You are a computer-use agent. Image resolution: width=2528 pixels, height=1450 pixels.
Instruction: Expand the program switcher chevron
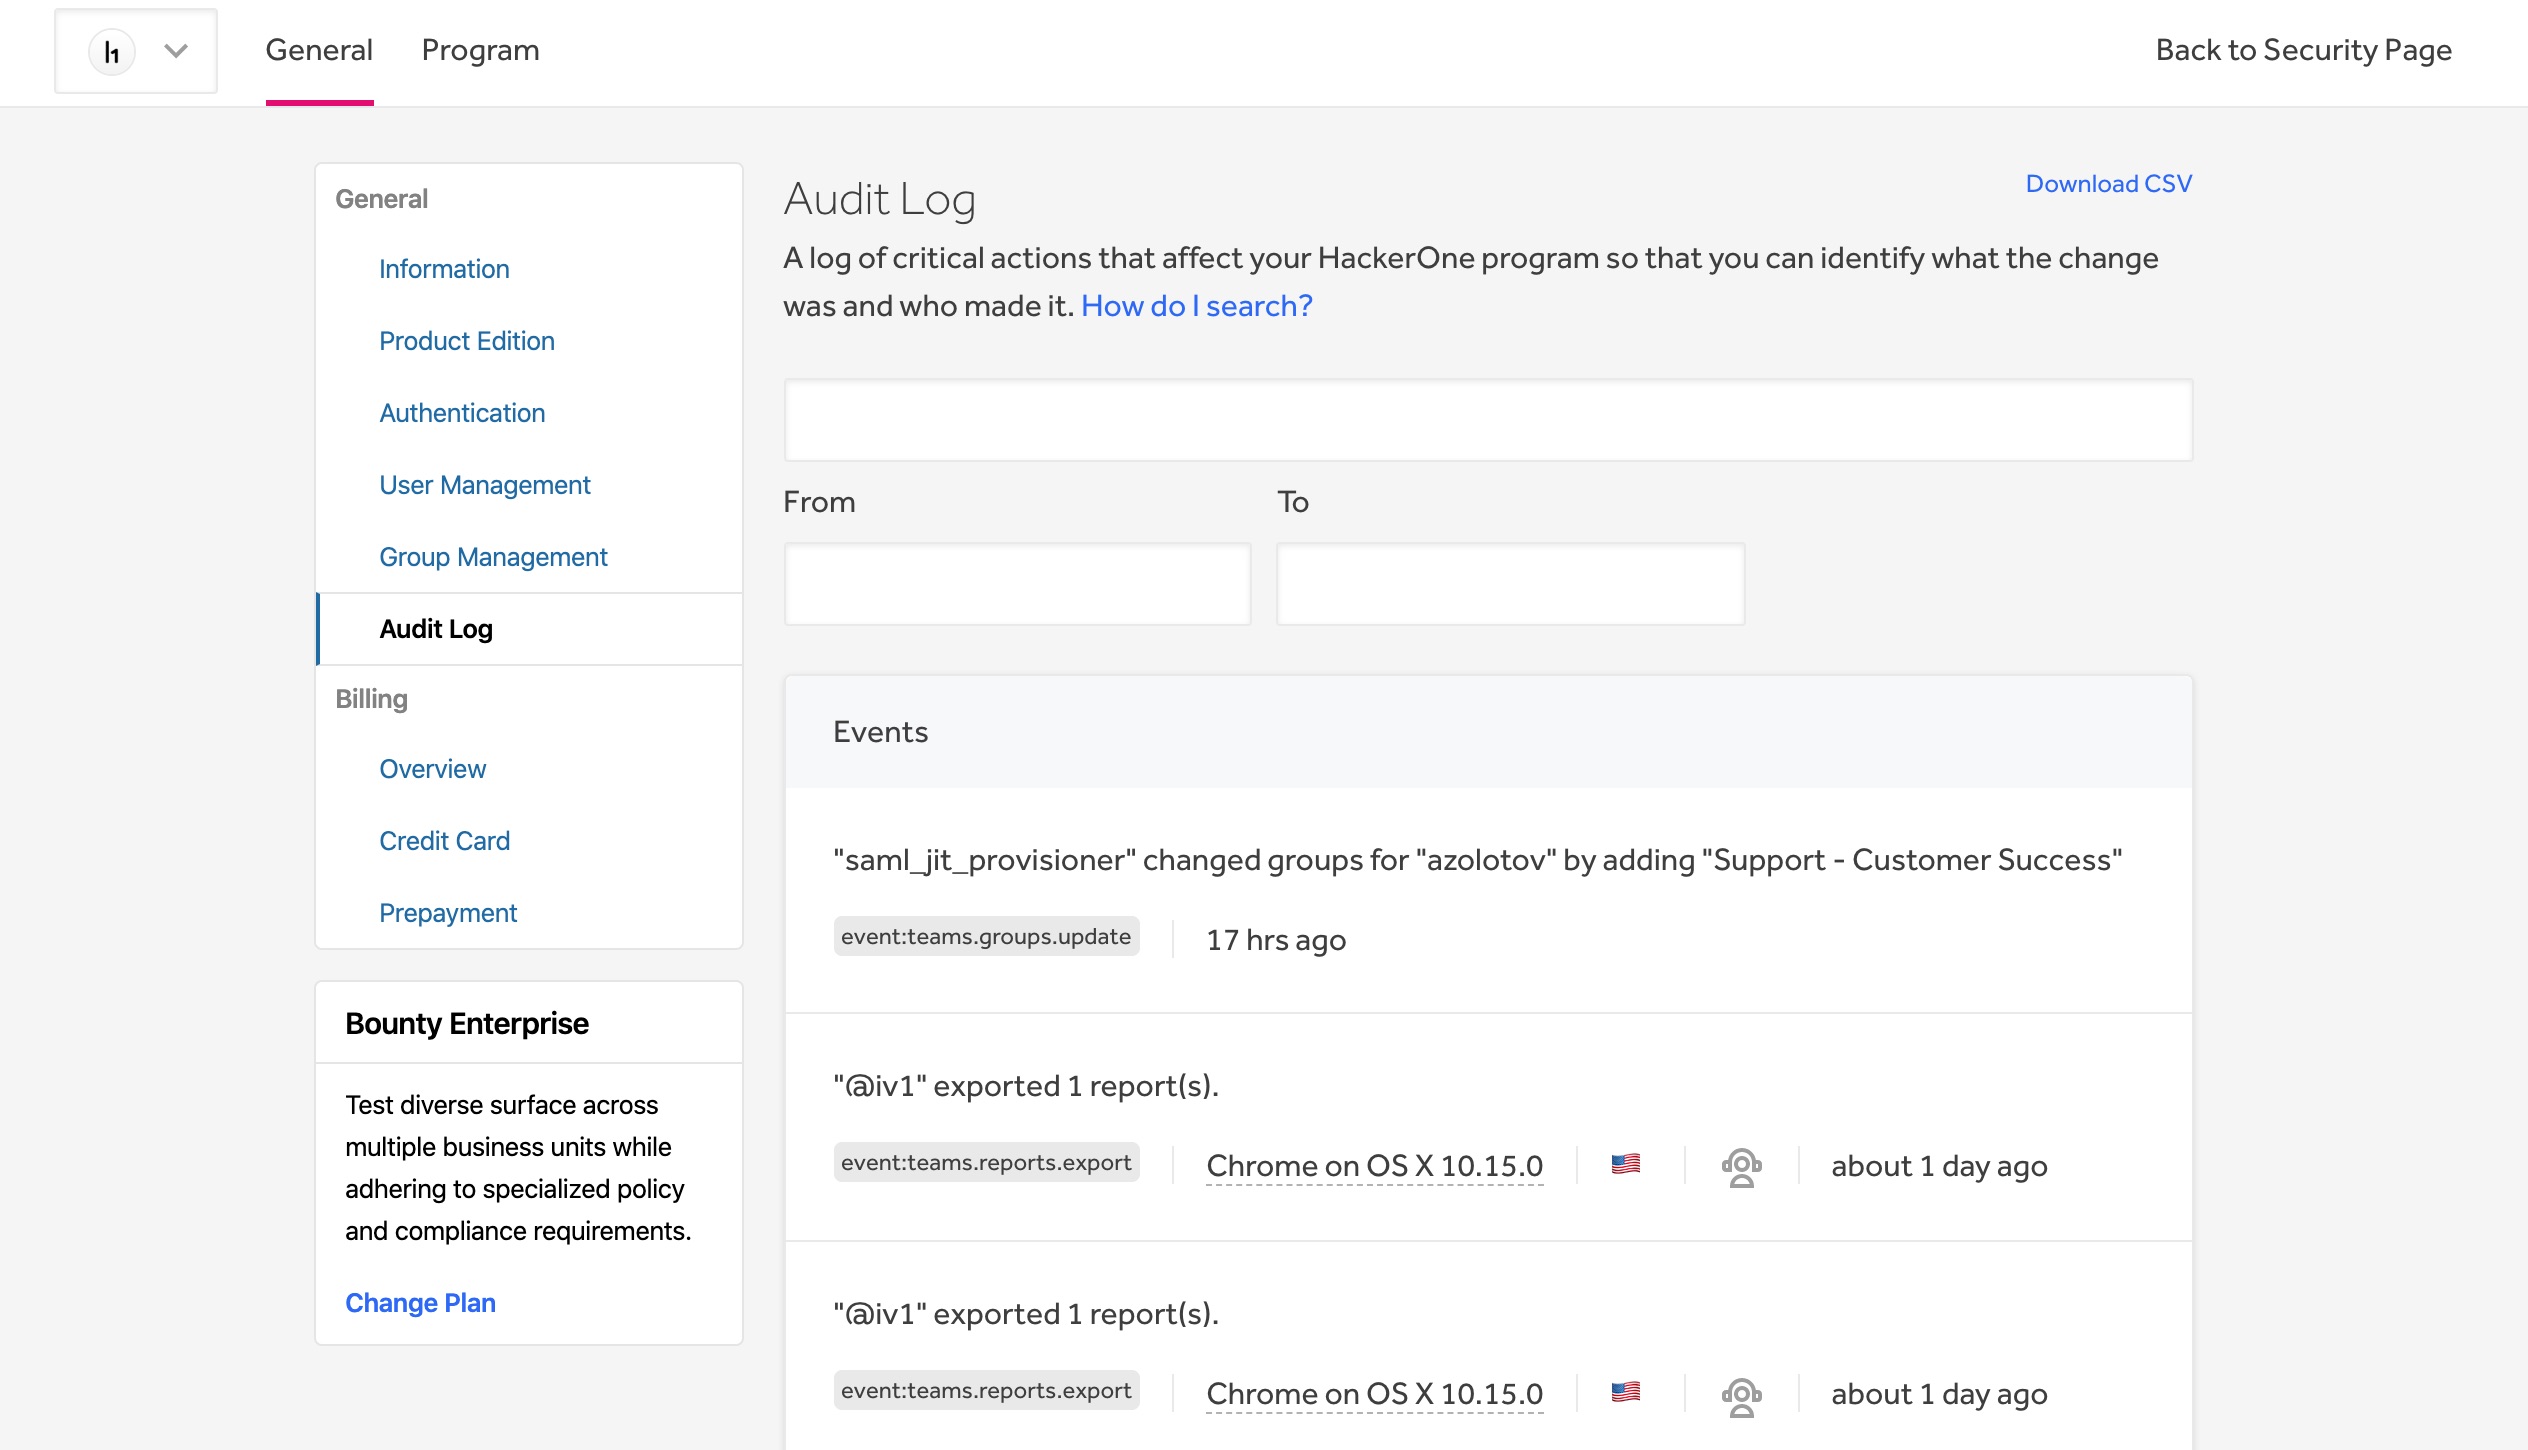pyautogui.click(x=176, y=51)
